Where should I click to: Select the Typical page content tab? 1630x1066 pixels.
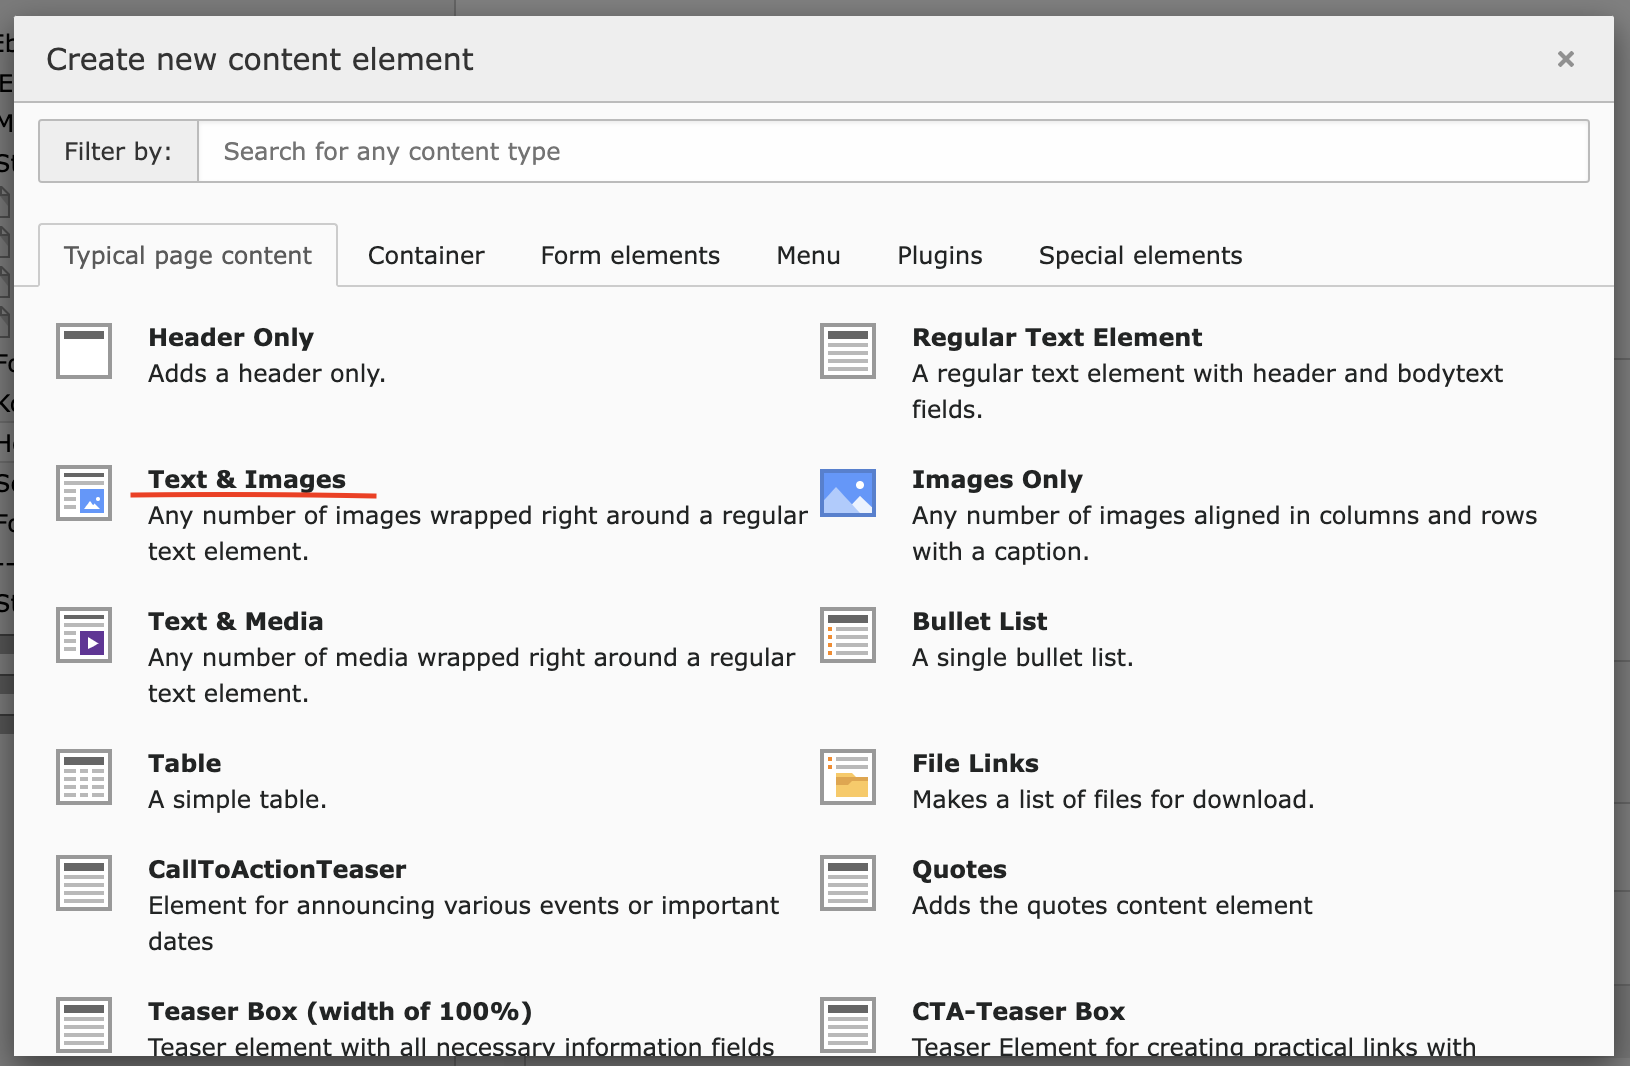(x=188, y=256)
